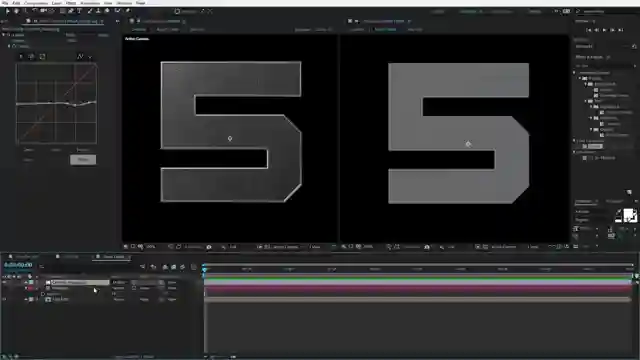Screen dimensions: 640x360
Task: Click the anchor point on left viewer's 5
Action: point(230,139)
